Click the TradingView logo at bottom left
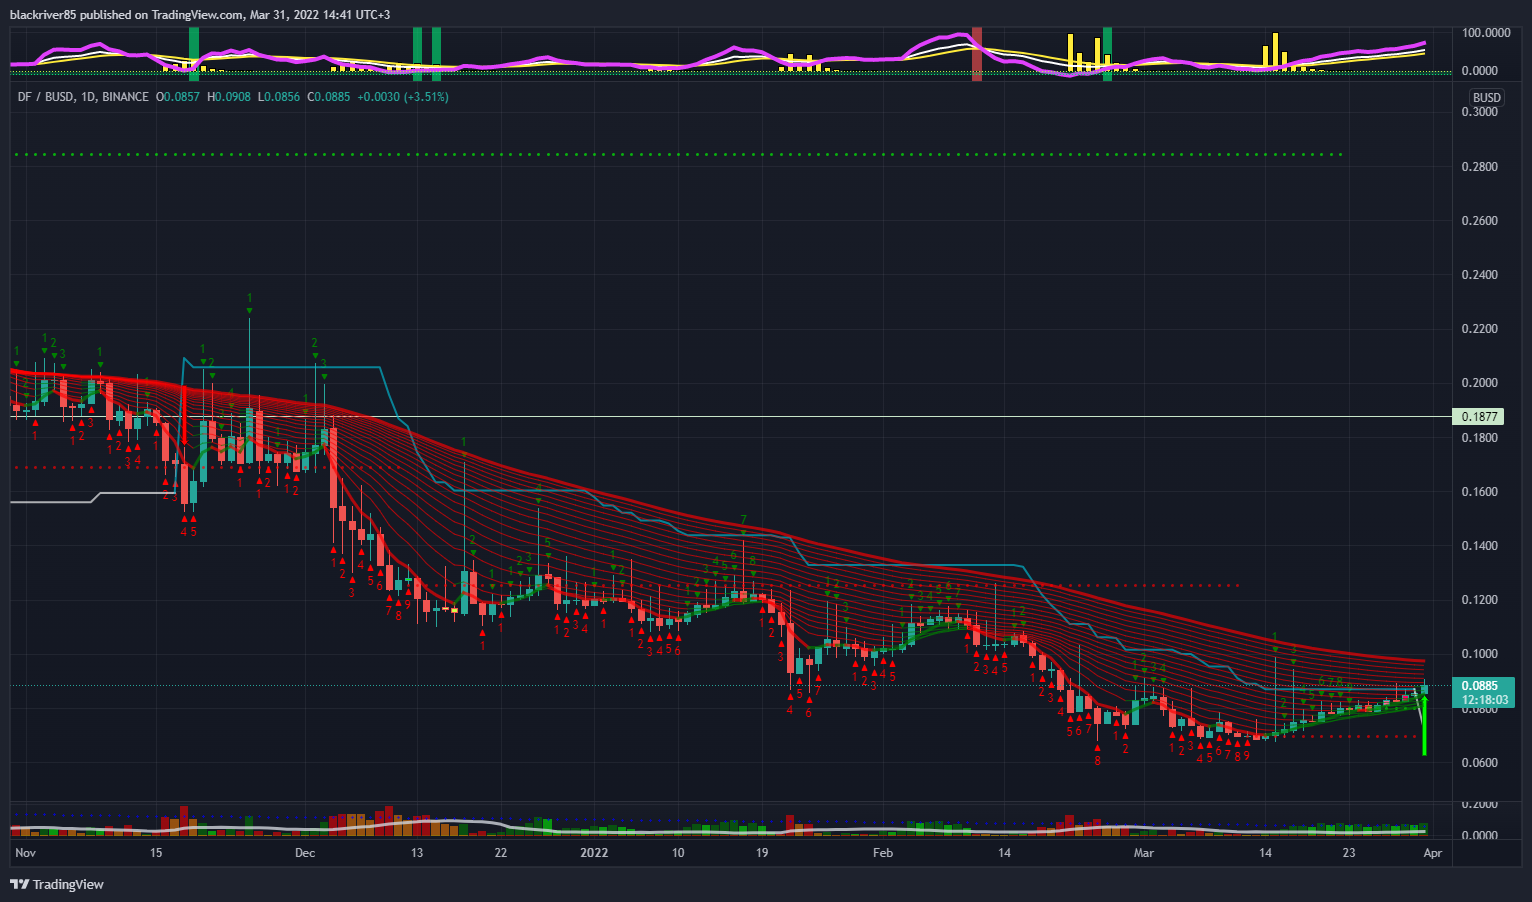Screen dimensions: 1532x902 click(x=57, y=884)
